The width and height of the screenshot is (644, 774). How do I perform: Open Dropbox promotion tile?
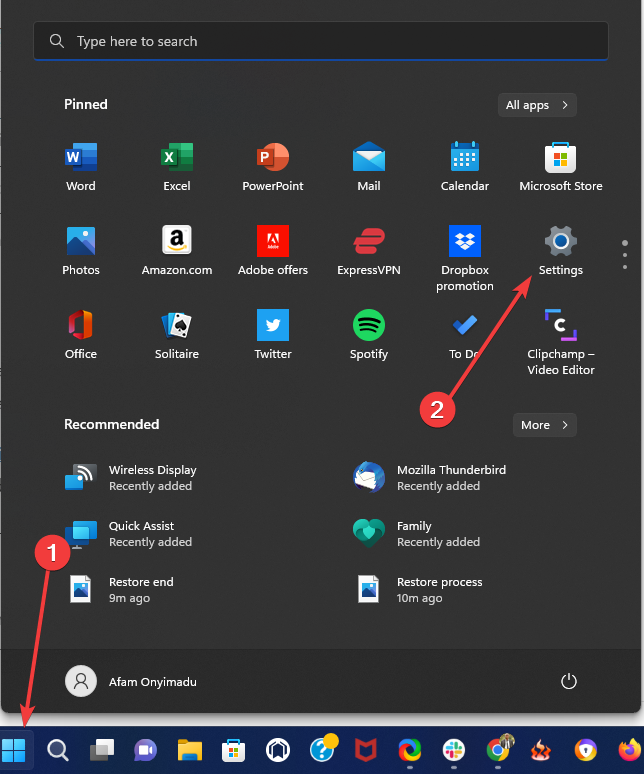[464, 258]
